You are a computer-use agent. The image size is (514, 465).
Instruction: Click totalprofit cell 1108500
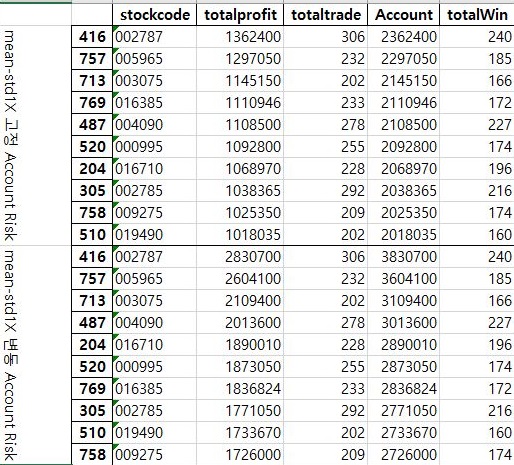240,125
